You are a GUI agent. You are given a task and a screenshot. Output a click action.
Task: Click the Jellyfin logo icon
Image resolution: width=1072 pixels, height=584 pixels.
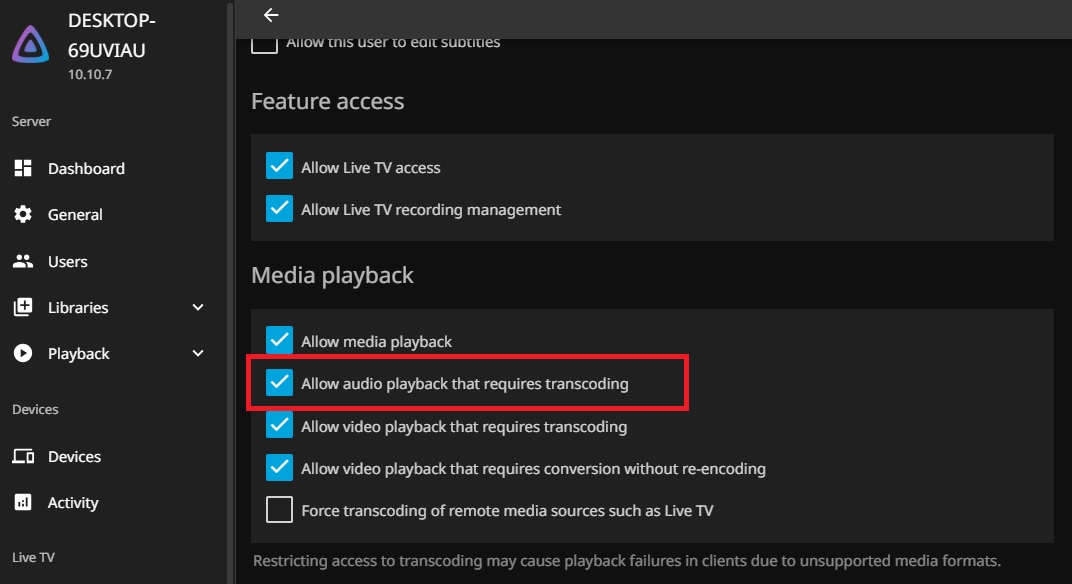[31, 44]
